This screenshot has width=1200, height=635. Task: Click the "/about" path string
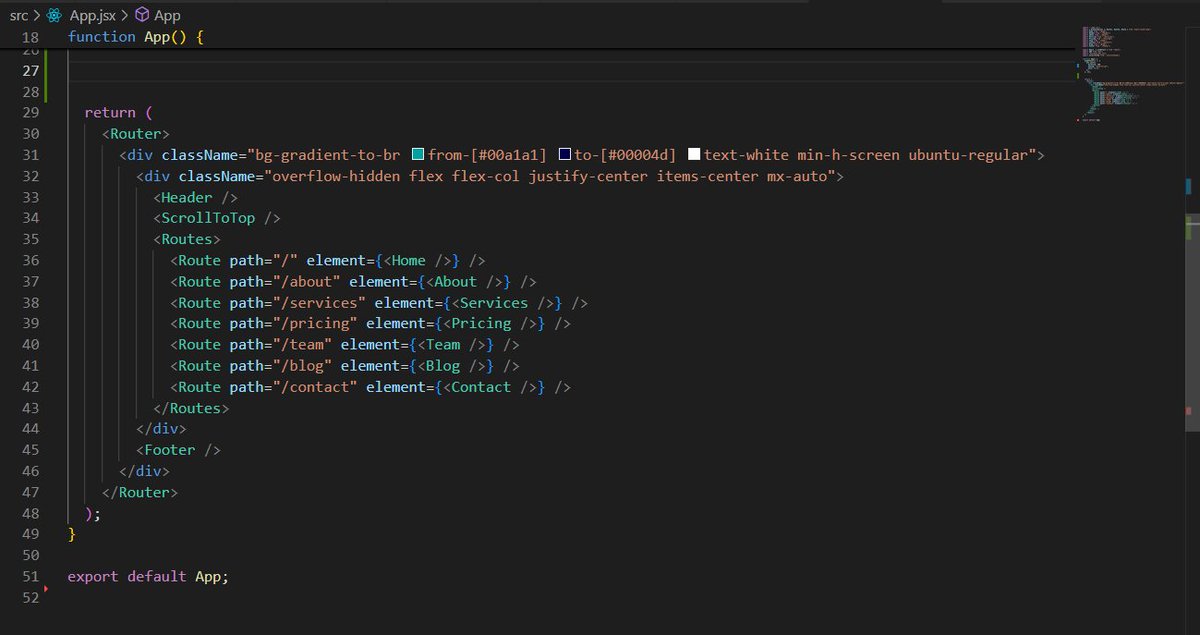[x=306, y=281]
